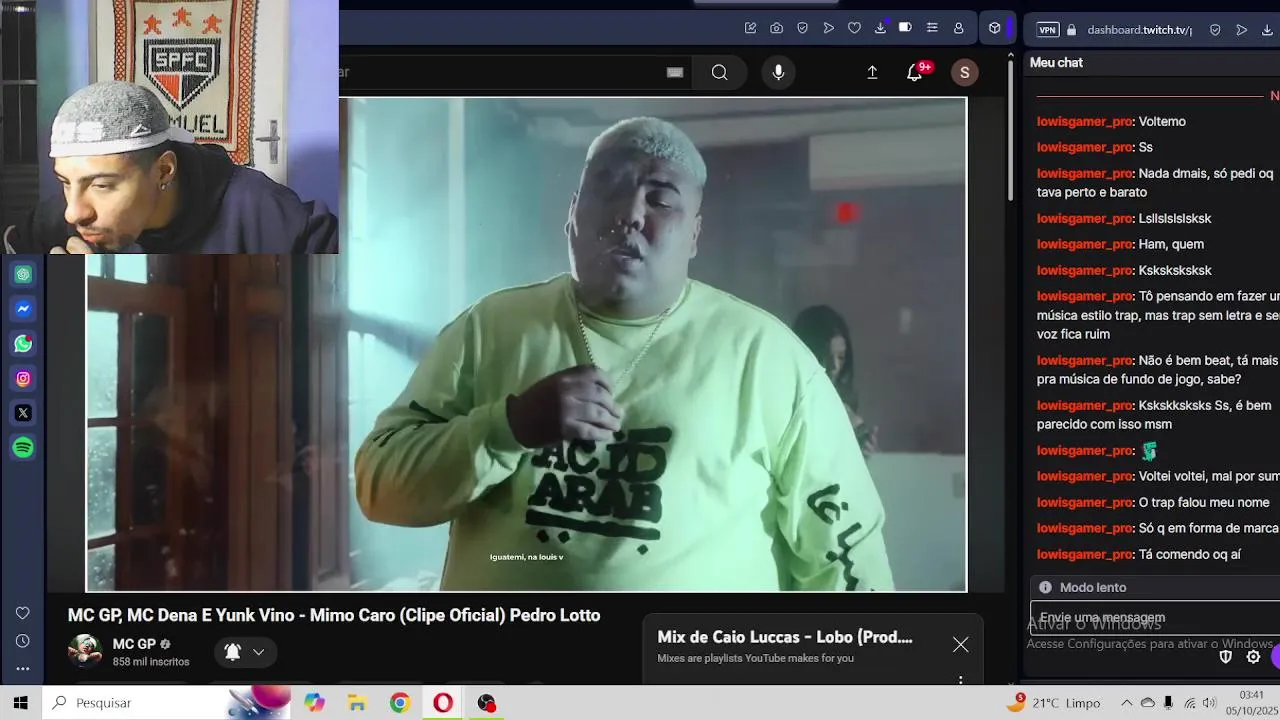Click the Meu chat panel header
This screenshot has width=1280, height=720.
1056,62
